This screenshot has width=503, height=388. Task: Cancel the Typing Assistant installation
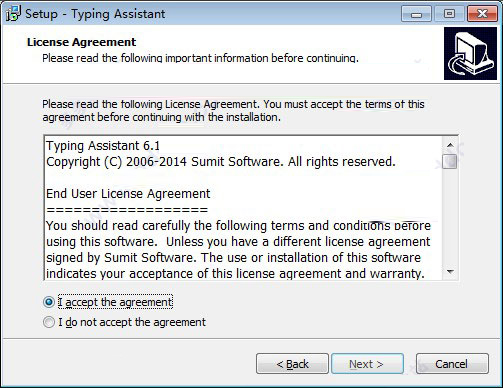click(x=452, y=364)
